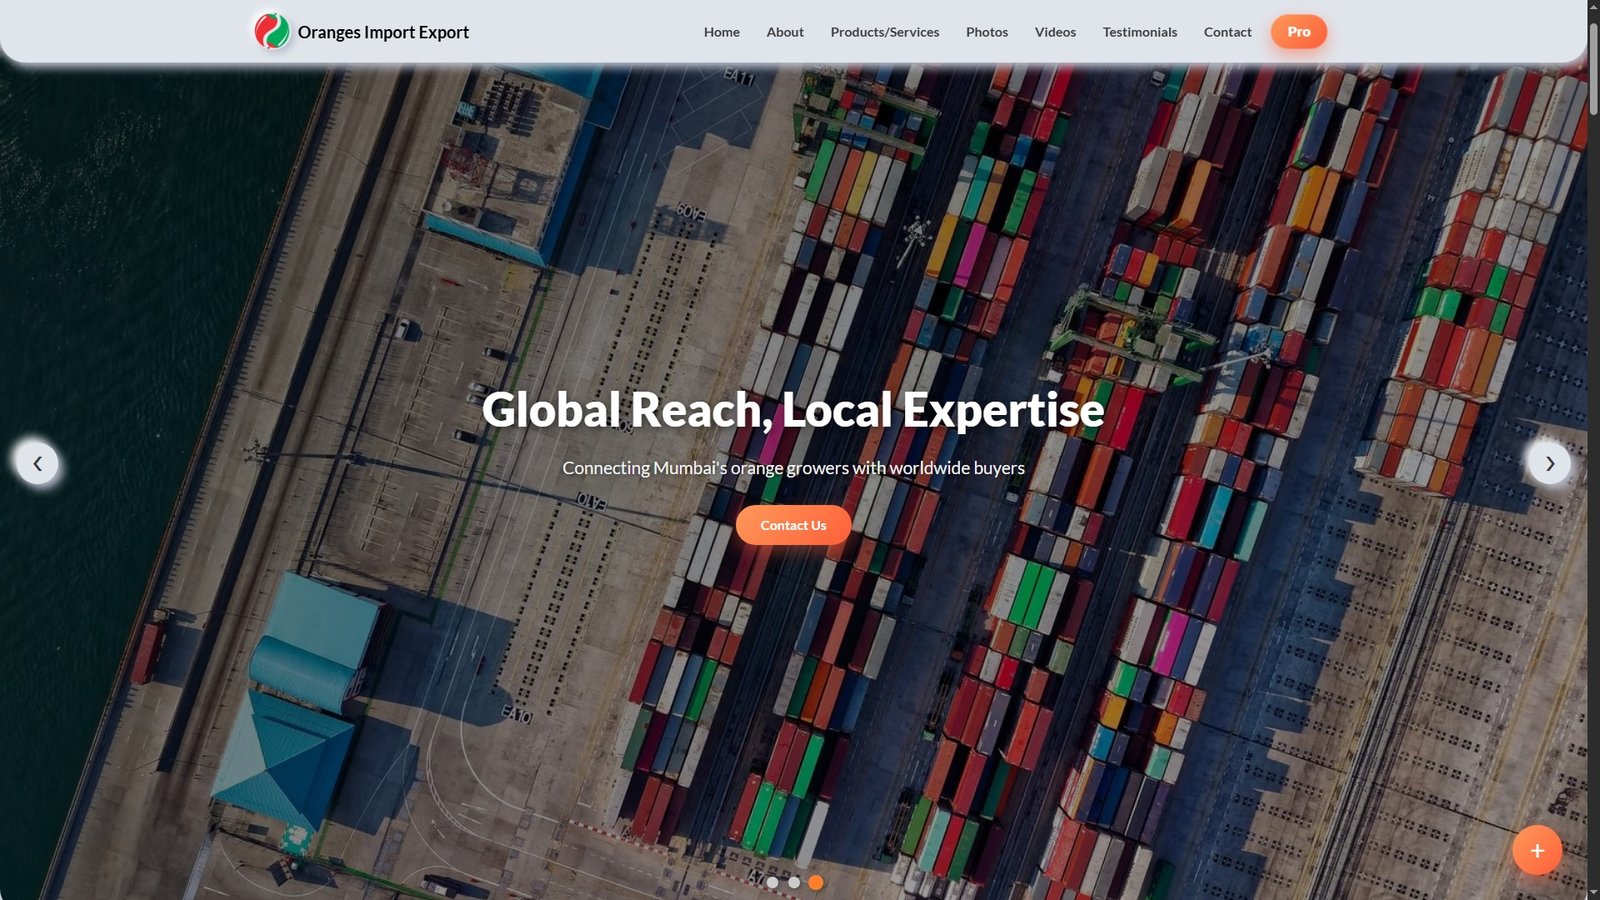The image size is (1600, 900).
Task: Open the Photos menu item
Action: [x=987, y=32]
